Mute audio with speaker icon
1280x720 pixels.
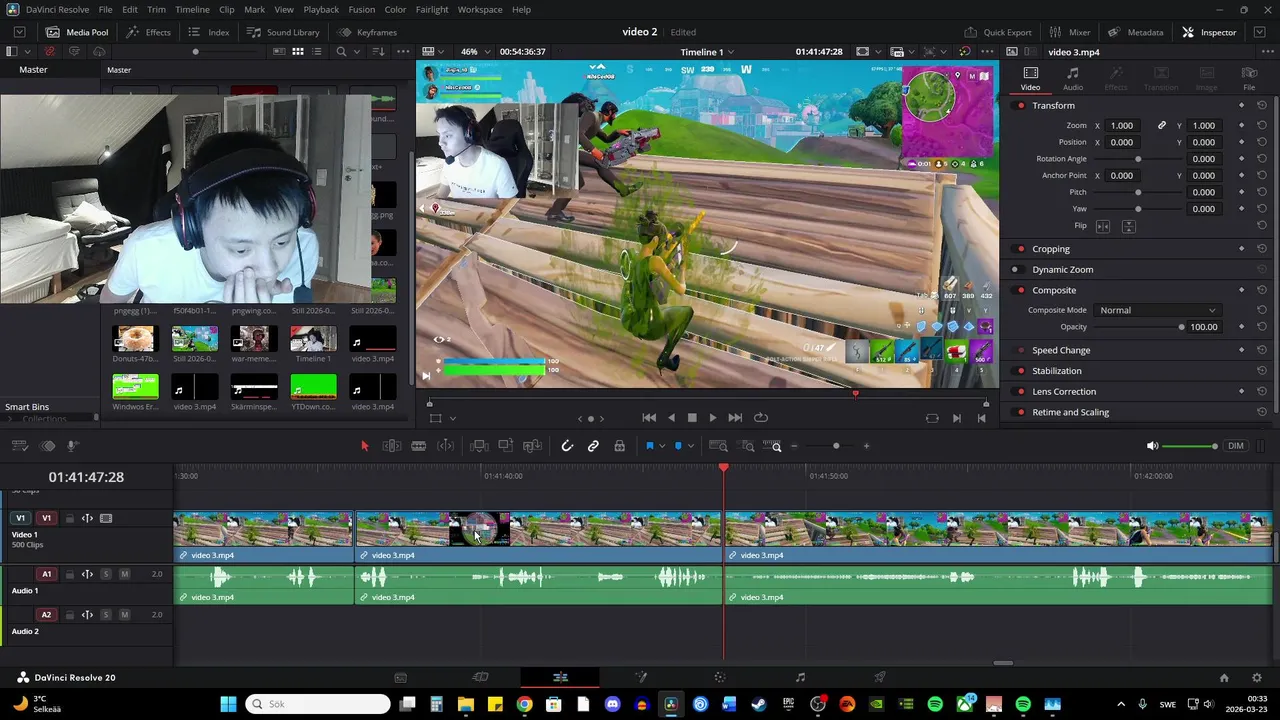coord(1152,446)
